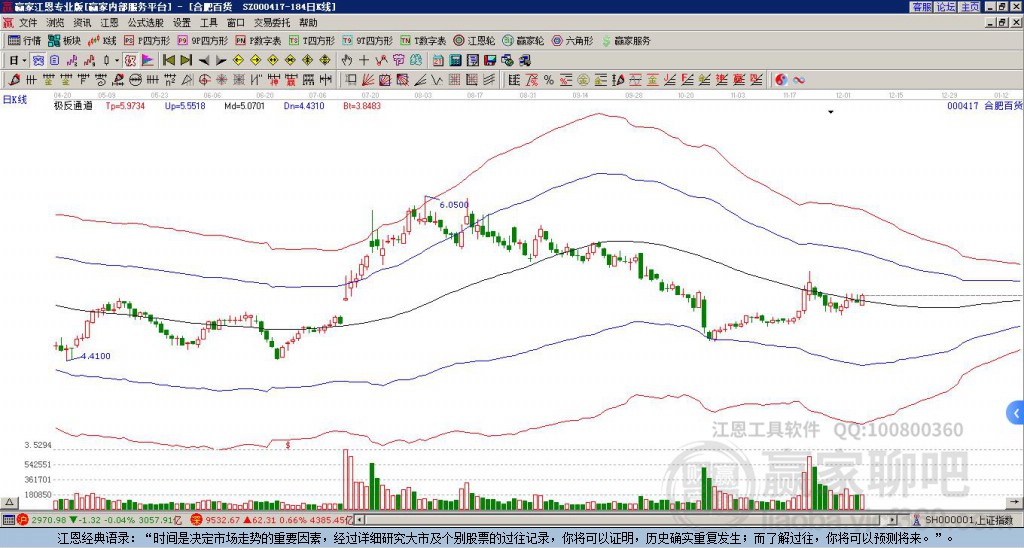Image resolution: width=1024 pixels, height=548 pixels.
Task: Click the infinity symbol icon
Action: [x=799, y=80]
